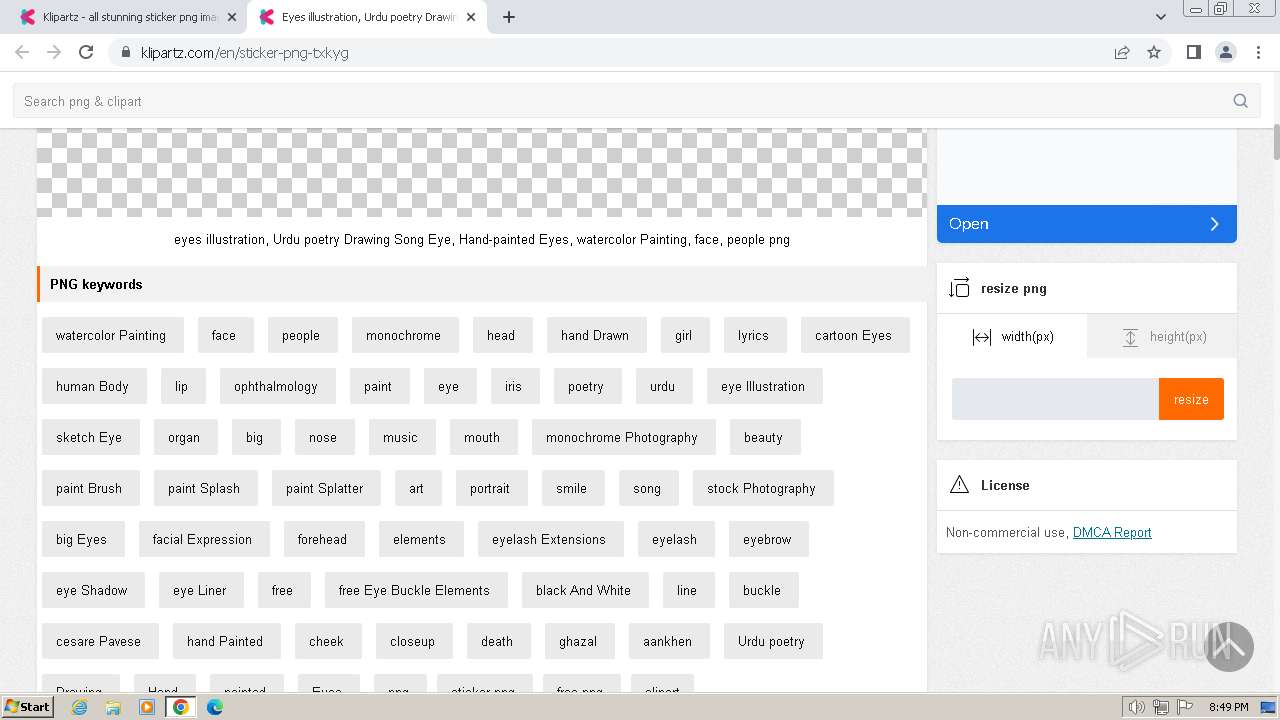
Task: Click the flag icon in system tray
Action: [1185, 707]
